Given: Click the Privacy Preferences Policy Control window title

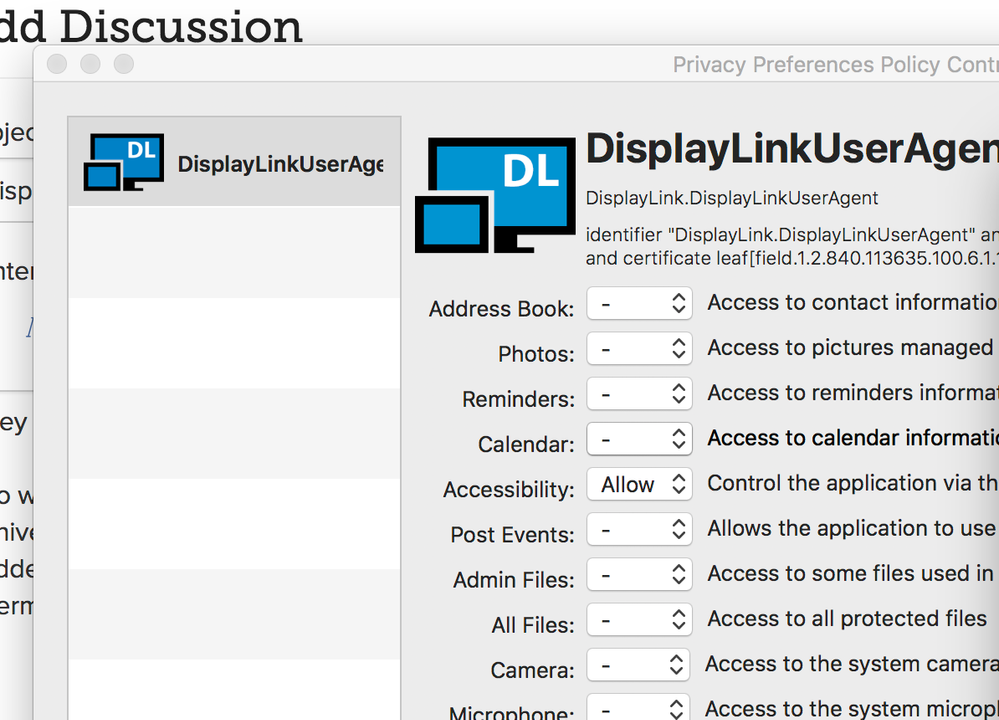Looking at the screenshot, I should [x=836, y=65].
